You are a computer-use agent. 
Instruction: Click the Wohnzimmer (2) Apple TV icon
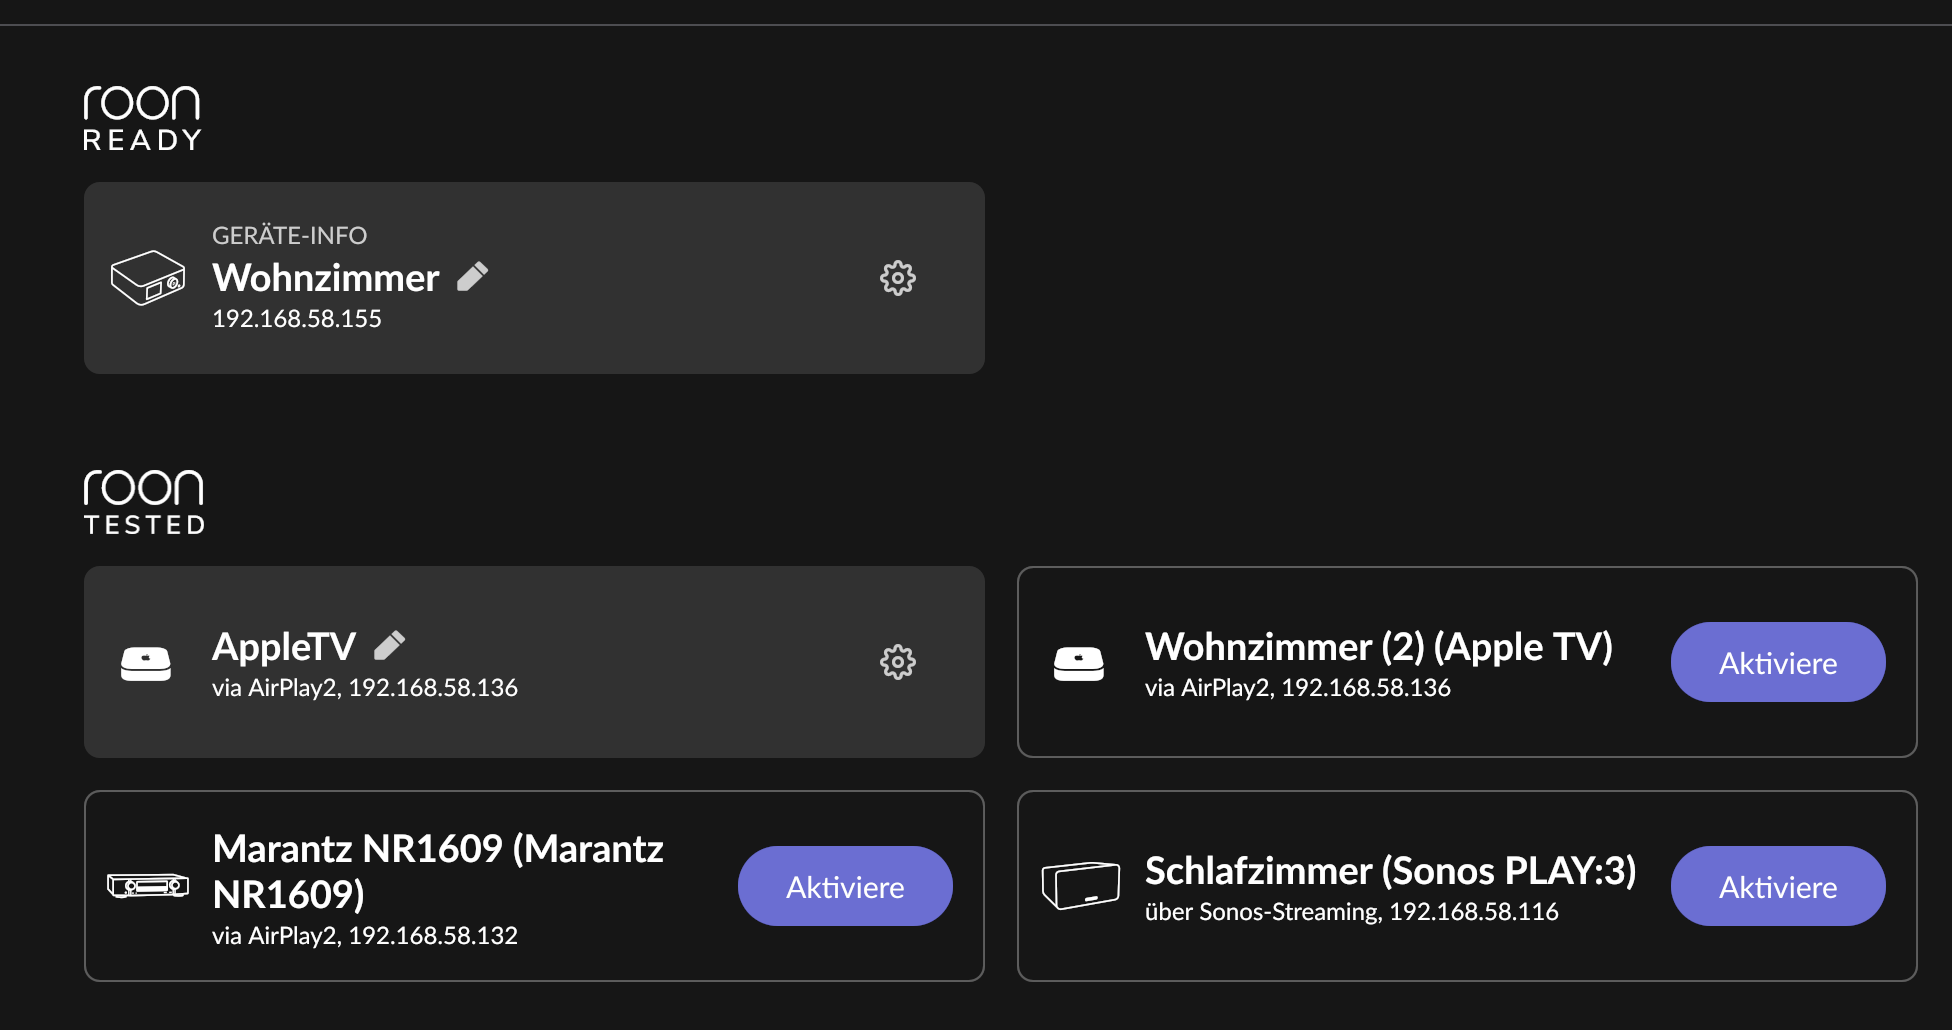(x=1079, y=663)
